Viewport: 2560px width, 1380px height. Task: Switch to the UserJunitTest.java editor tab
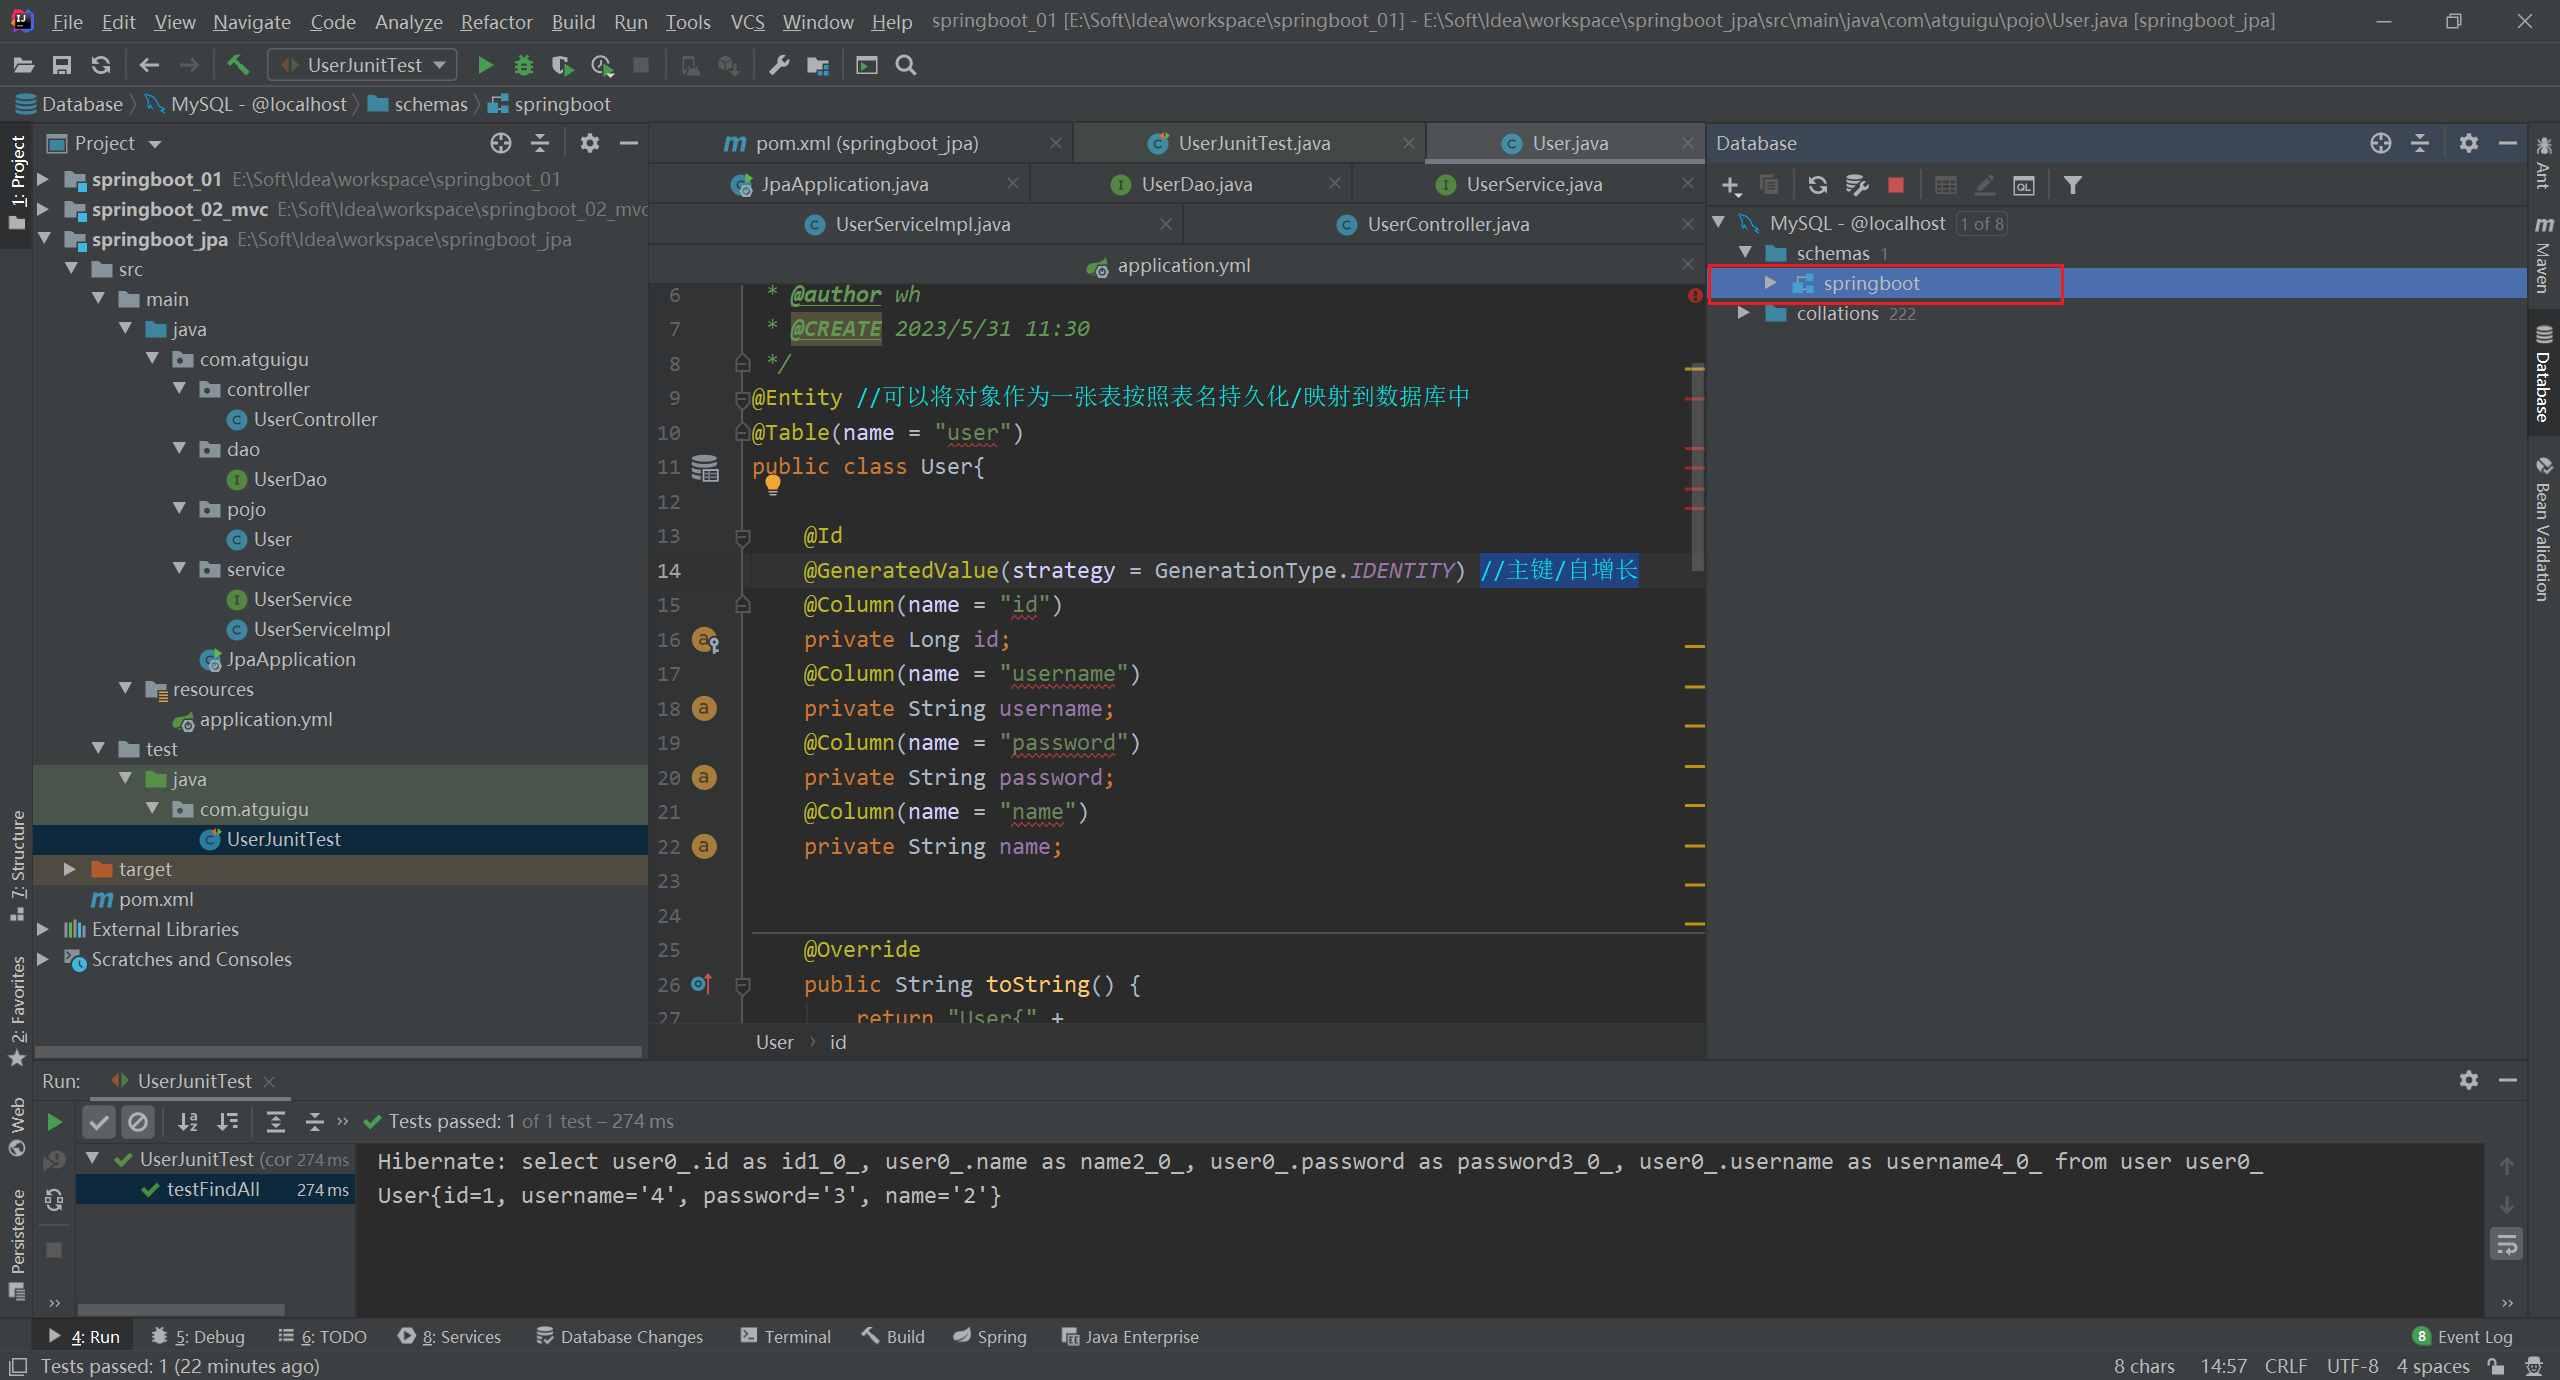(x=1254, y=143)
